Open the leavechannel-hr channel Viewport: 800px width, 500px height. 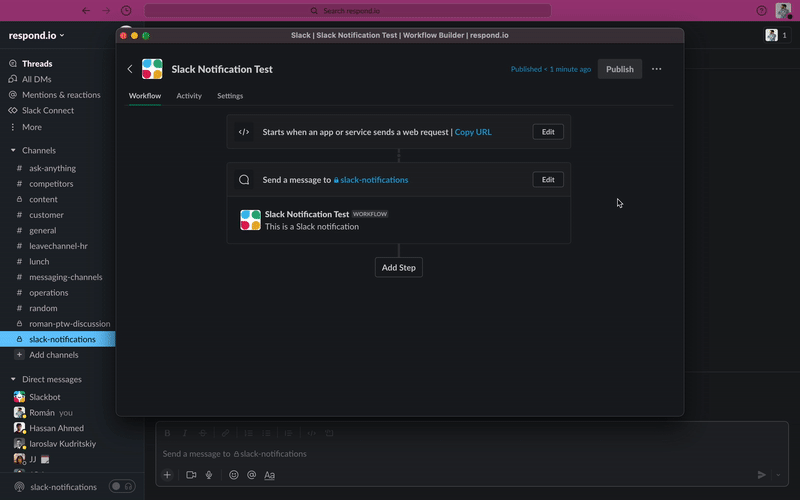pyautogui.click(x=58, y=246)
